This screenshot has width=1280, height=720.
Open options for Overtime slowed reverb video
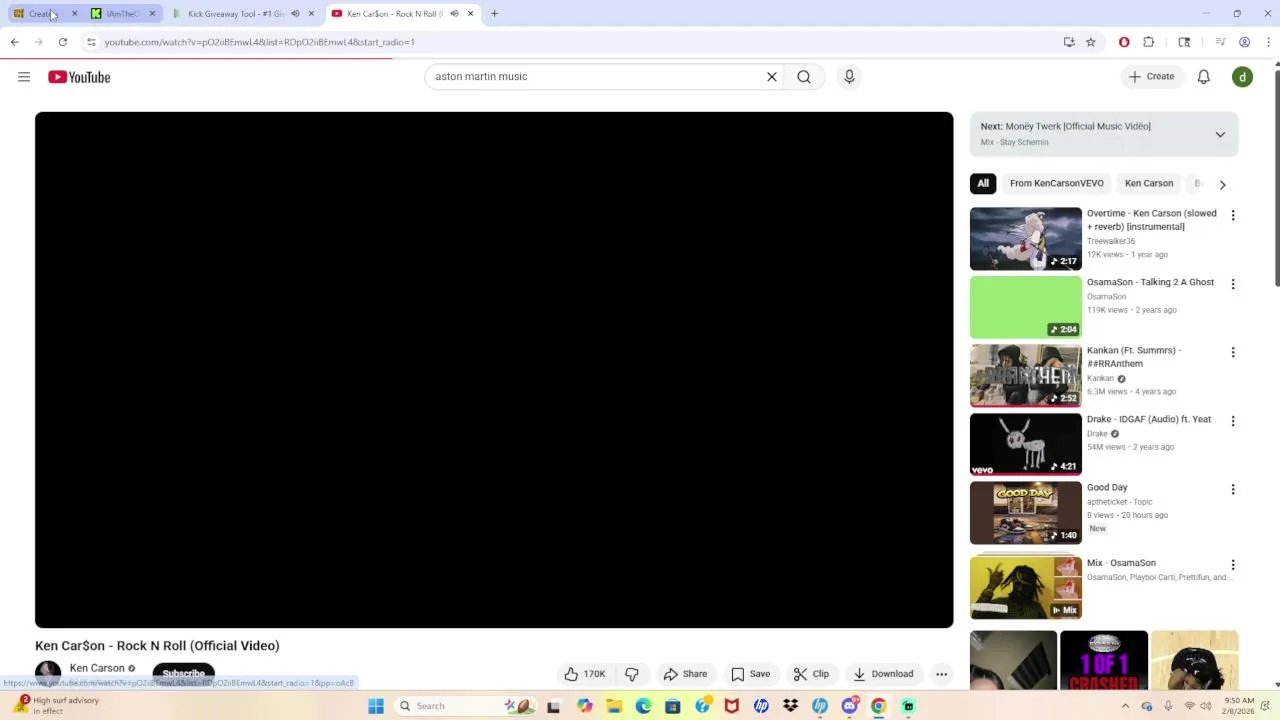[1233, 215]
